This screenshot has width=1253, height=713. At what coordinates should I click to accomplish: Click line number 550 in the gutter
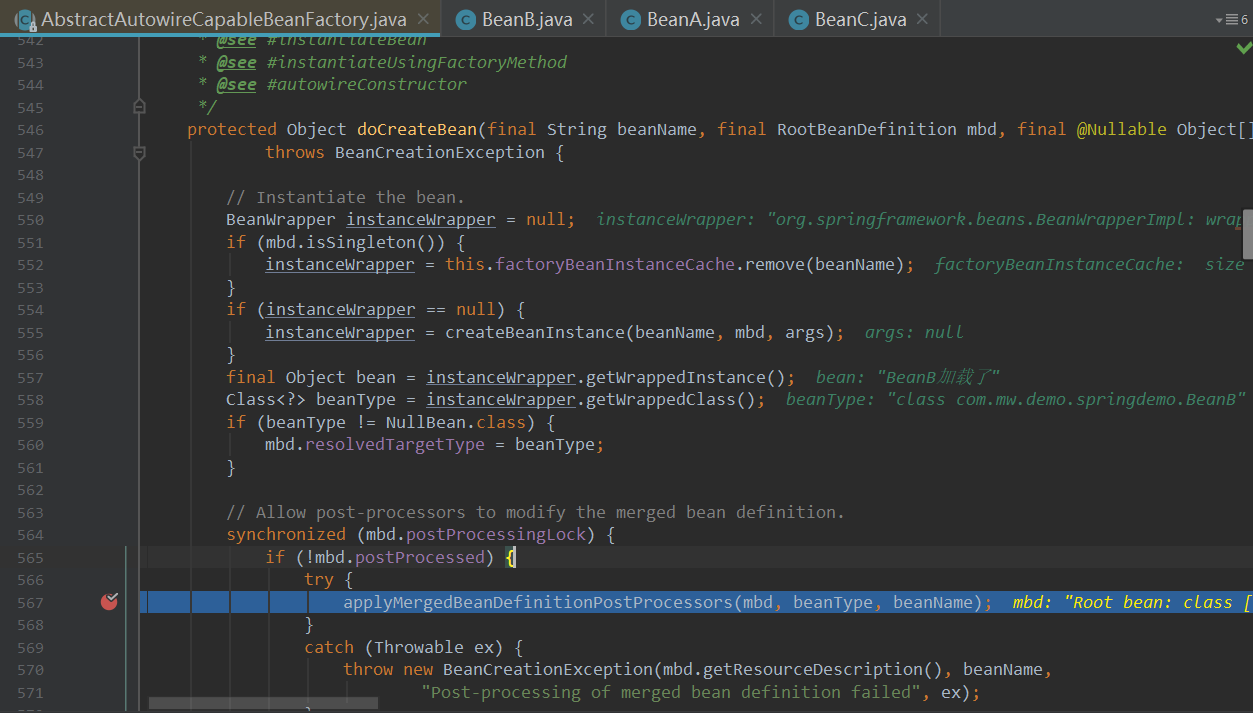pos(30,220)
